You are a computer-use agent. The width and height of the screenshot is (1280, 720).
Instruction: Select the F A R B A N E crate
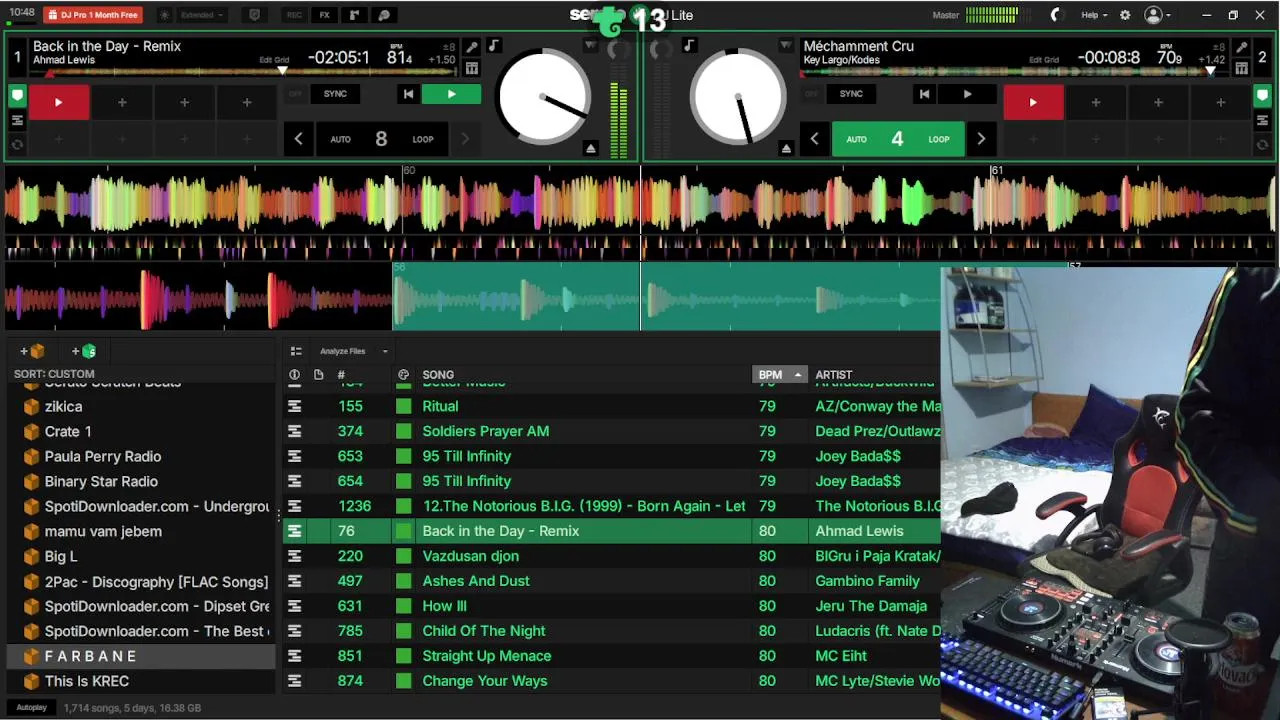click(140, 656)
